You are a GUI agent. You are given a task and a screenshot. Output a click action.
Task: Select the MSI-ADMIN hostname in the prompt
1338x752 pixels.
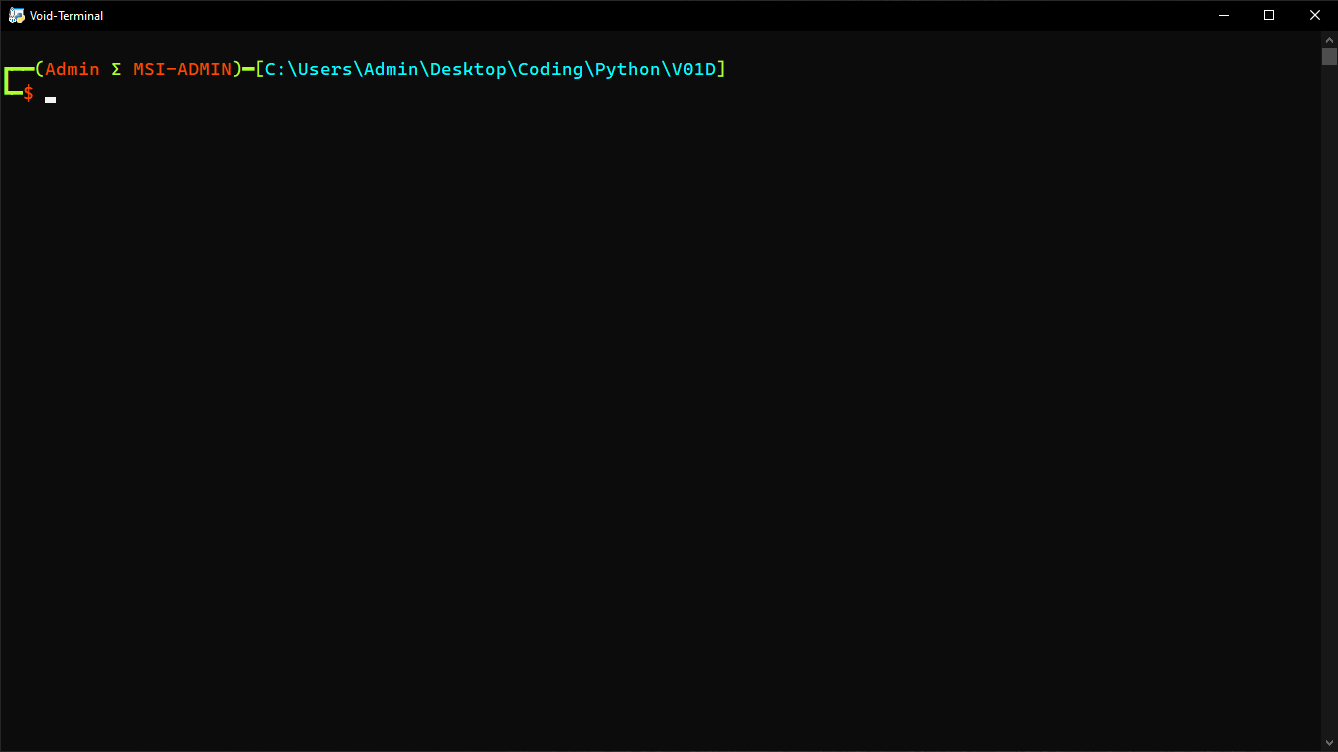tap(184, 69)
